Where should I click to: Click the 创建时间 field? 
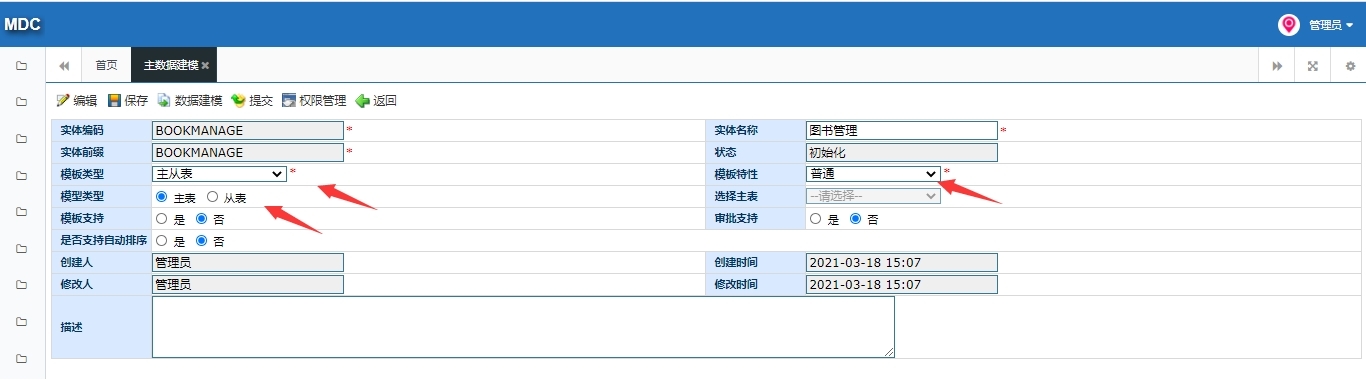pos(902,262)
